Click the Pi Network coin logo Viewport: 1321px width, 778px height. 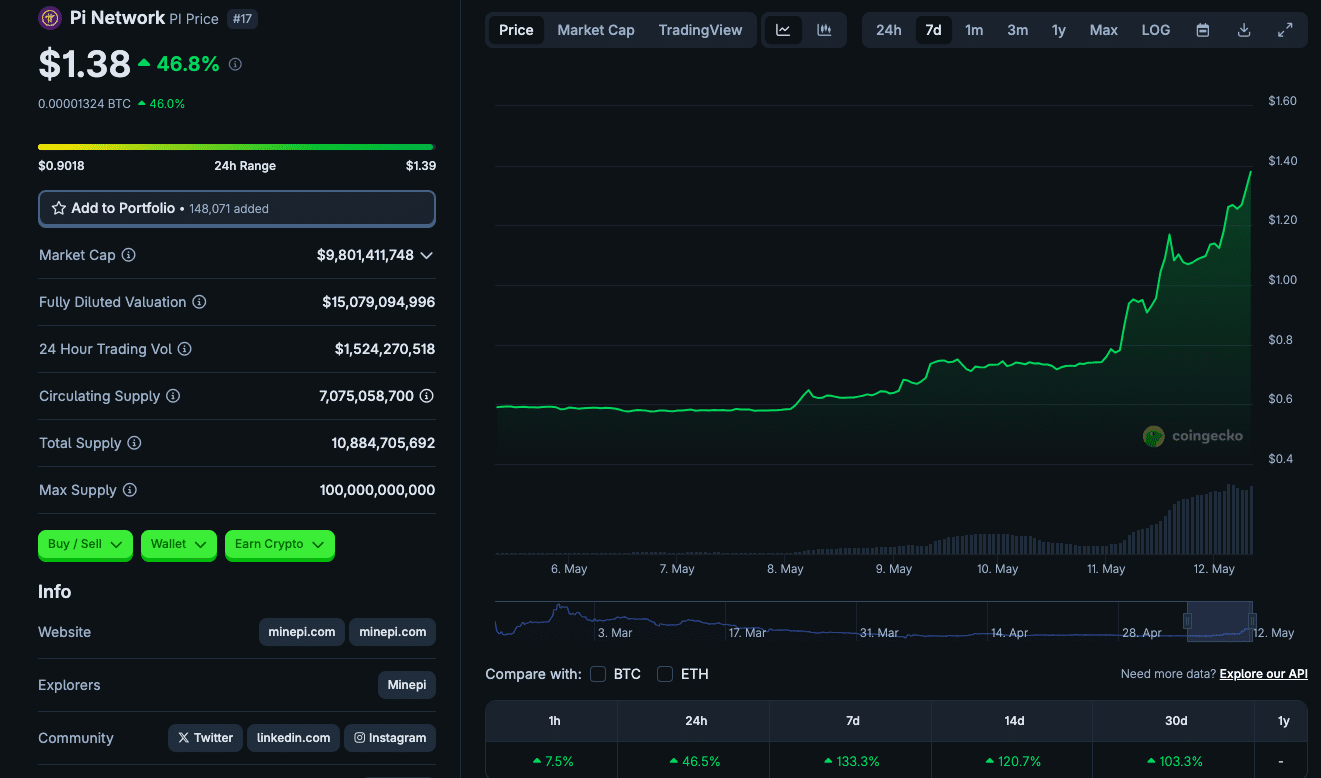[49, 18]
